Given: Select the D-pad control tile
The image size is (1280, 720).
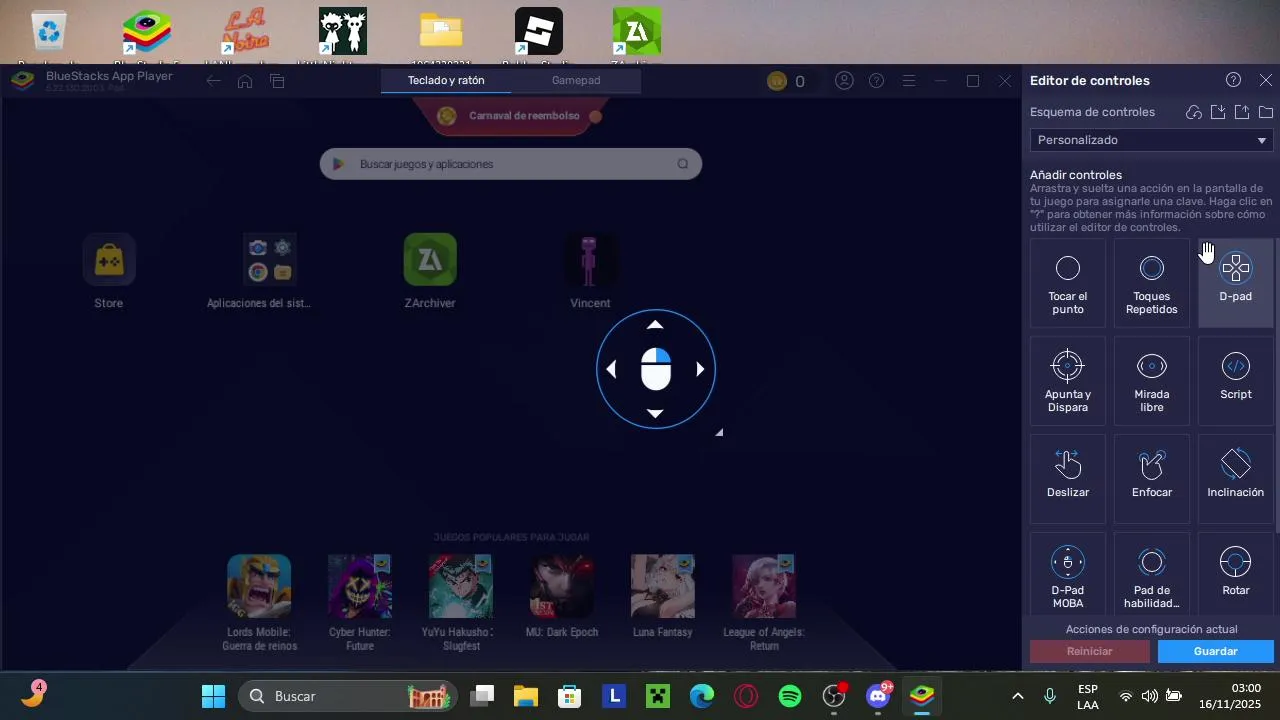Looking at the screenshot, I should 1236,283.
